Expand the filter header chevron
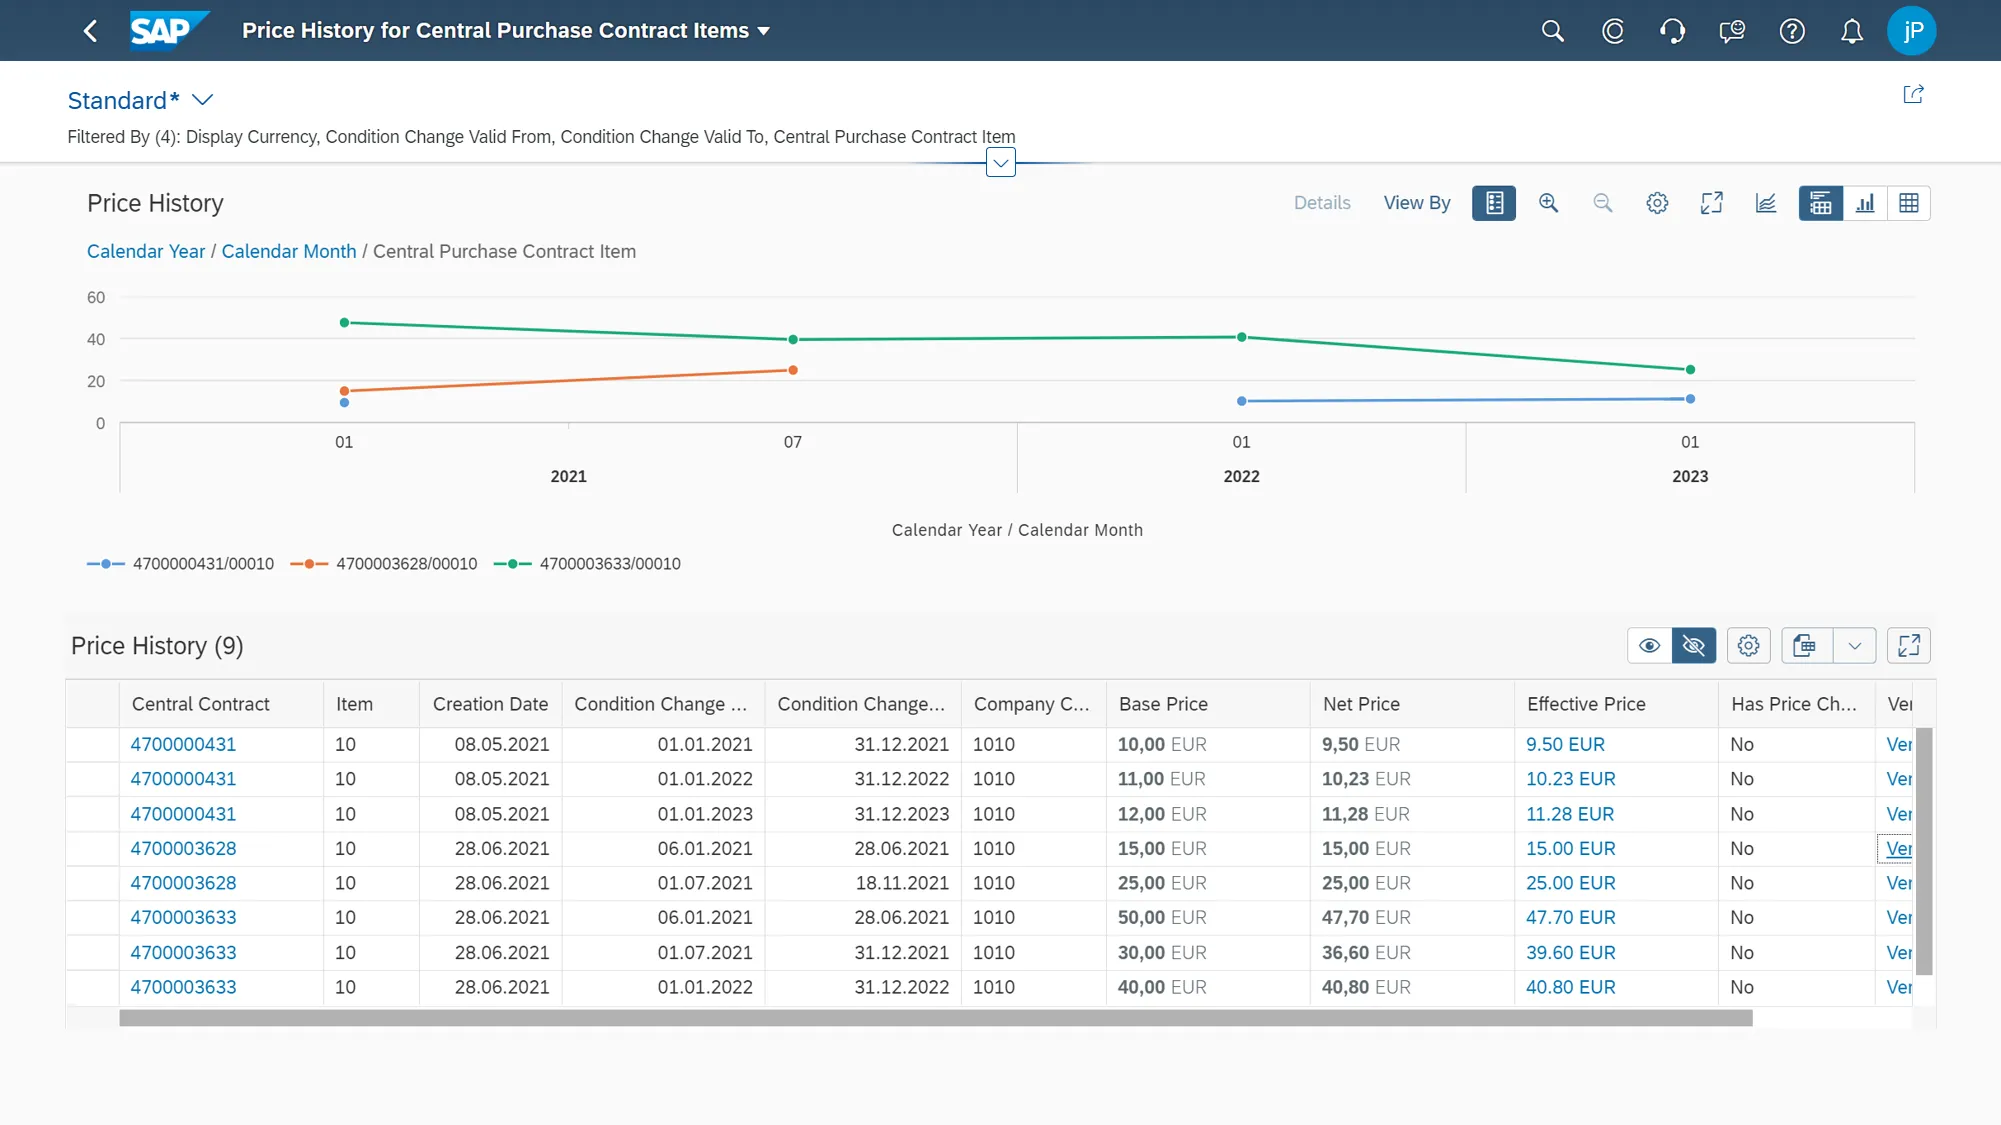This screenshot has height=1125, width=2001. [1000, 163]
